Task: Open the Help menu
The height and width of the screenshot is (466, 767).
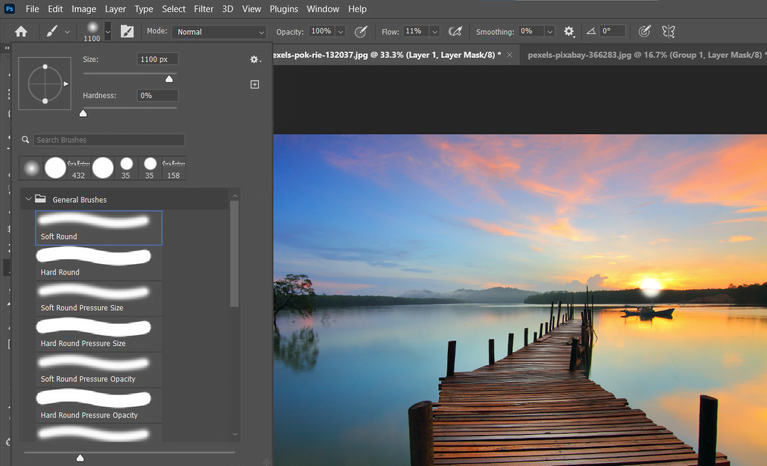Action: click(x=357, y=9)
